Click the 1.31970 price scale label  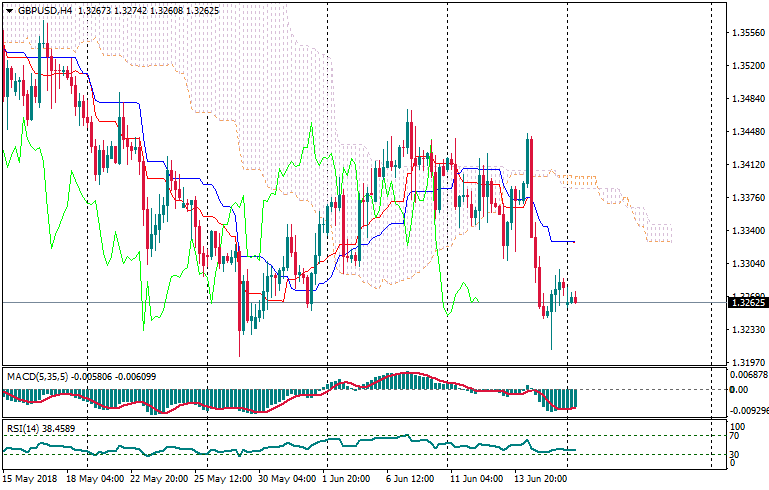[745, 363]
